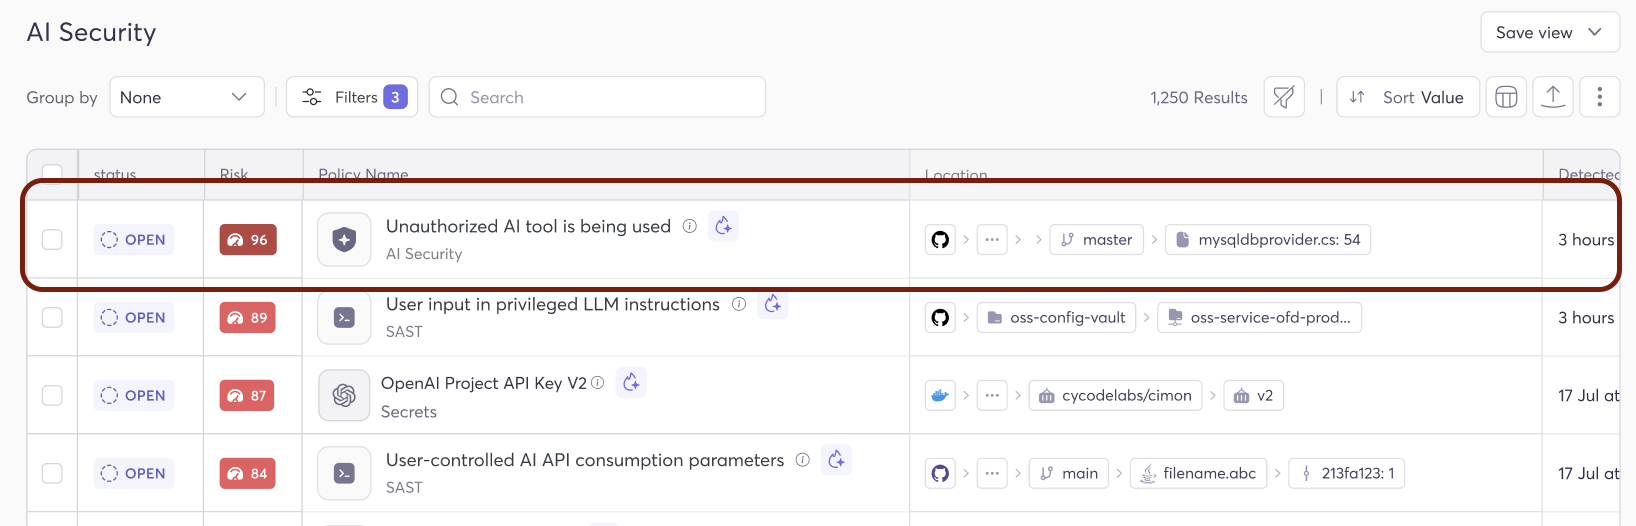Viewport: 1636px width, 526px height.
Task: Open User input in privileged LLM instructions policy
Action: tap(553, 305)
